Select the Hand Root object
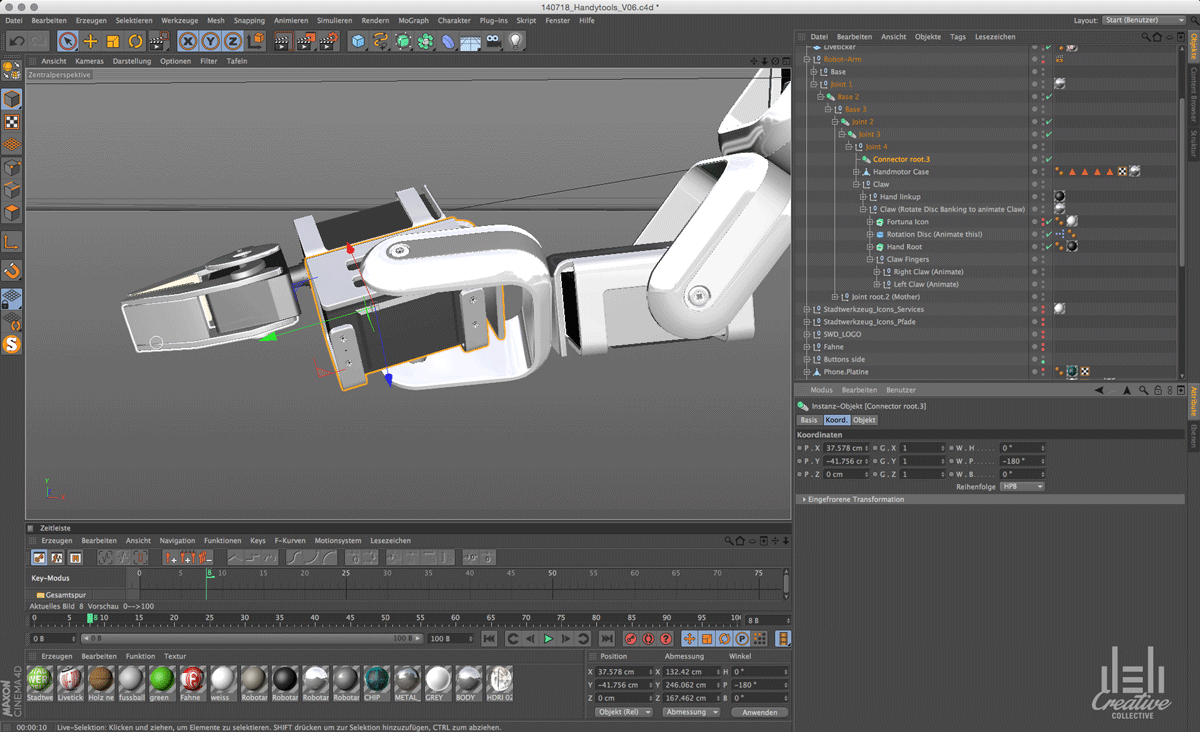1200x732 pixels. pos(904,247)
